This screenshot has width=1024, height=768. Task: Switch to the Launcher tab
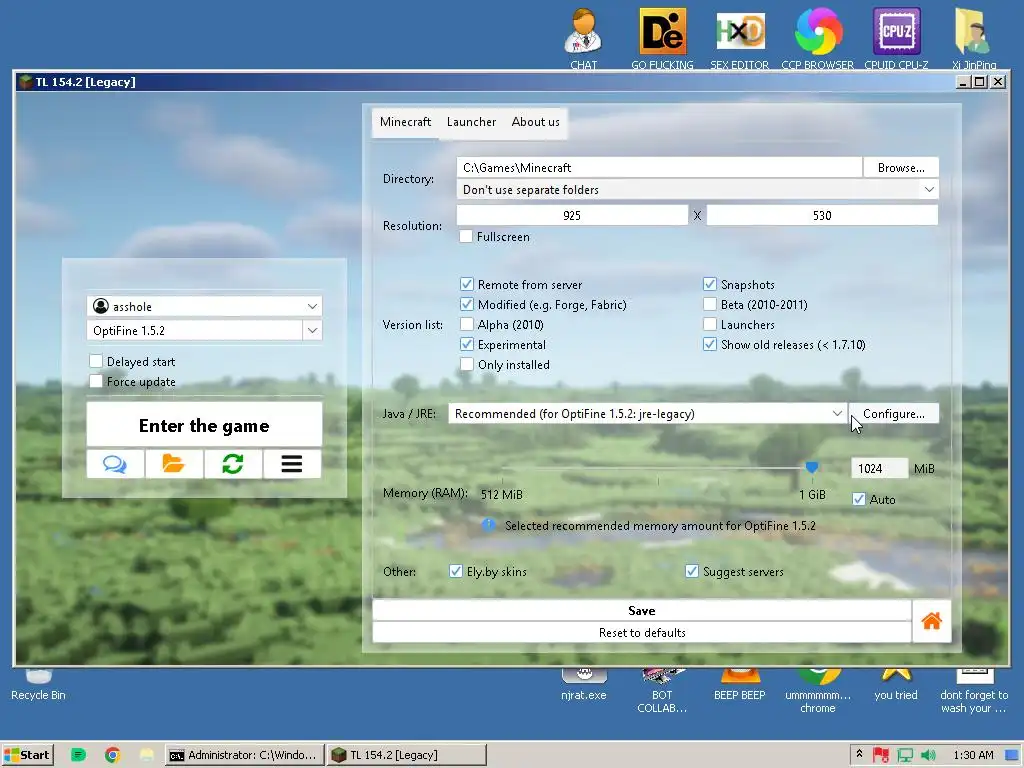[472, 122]
